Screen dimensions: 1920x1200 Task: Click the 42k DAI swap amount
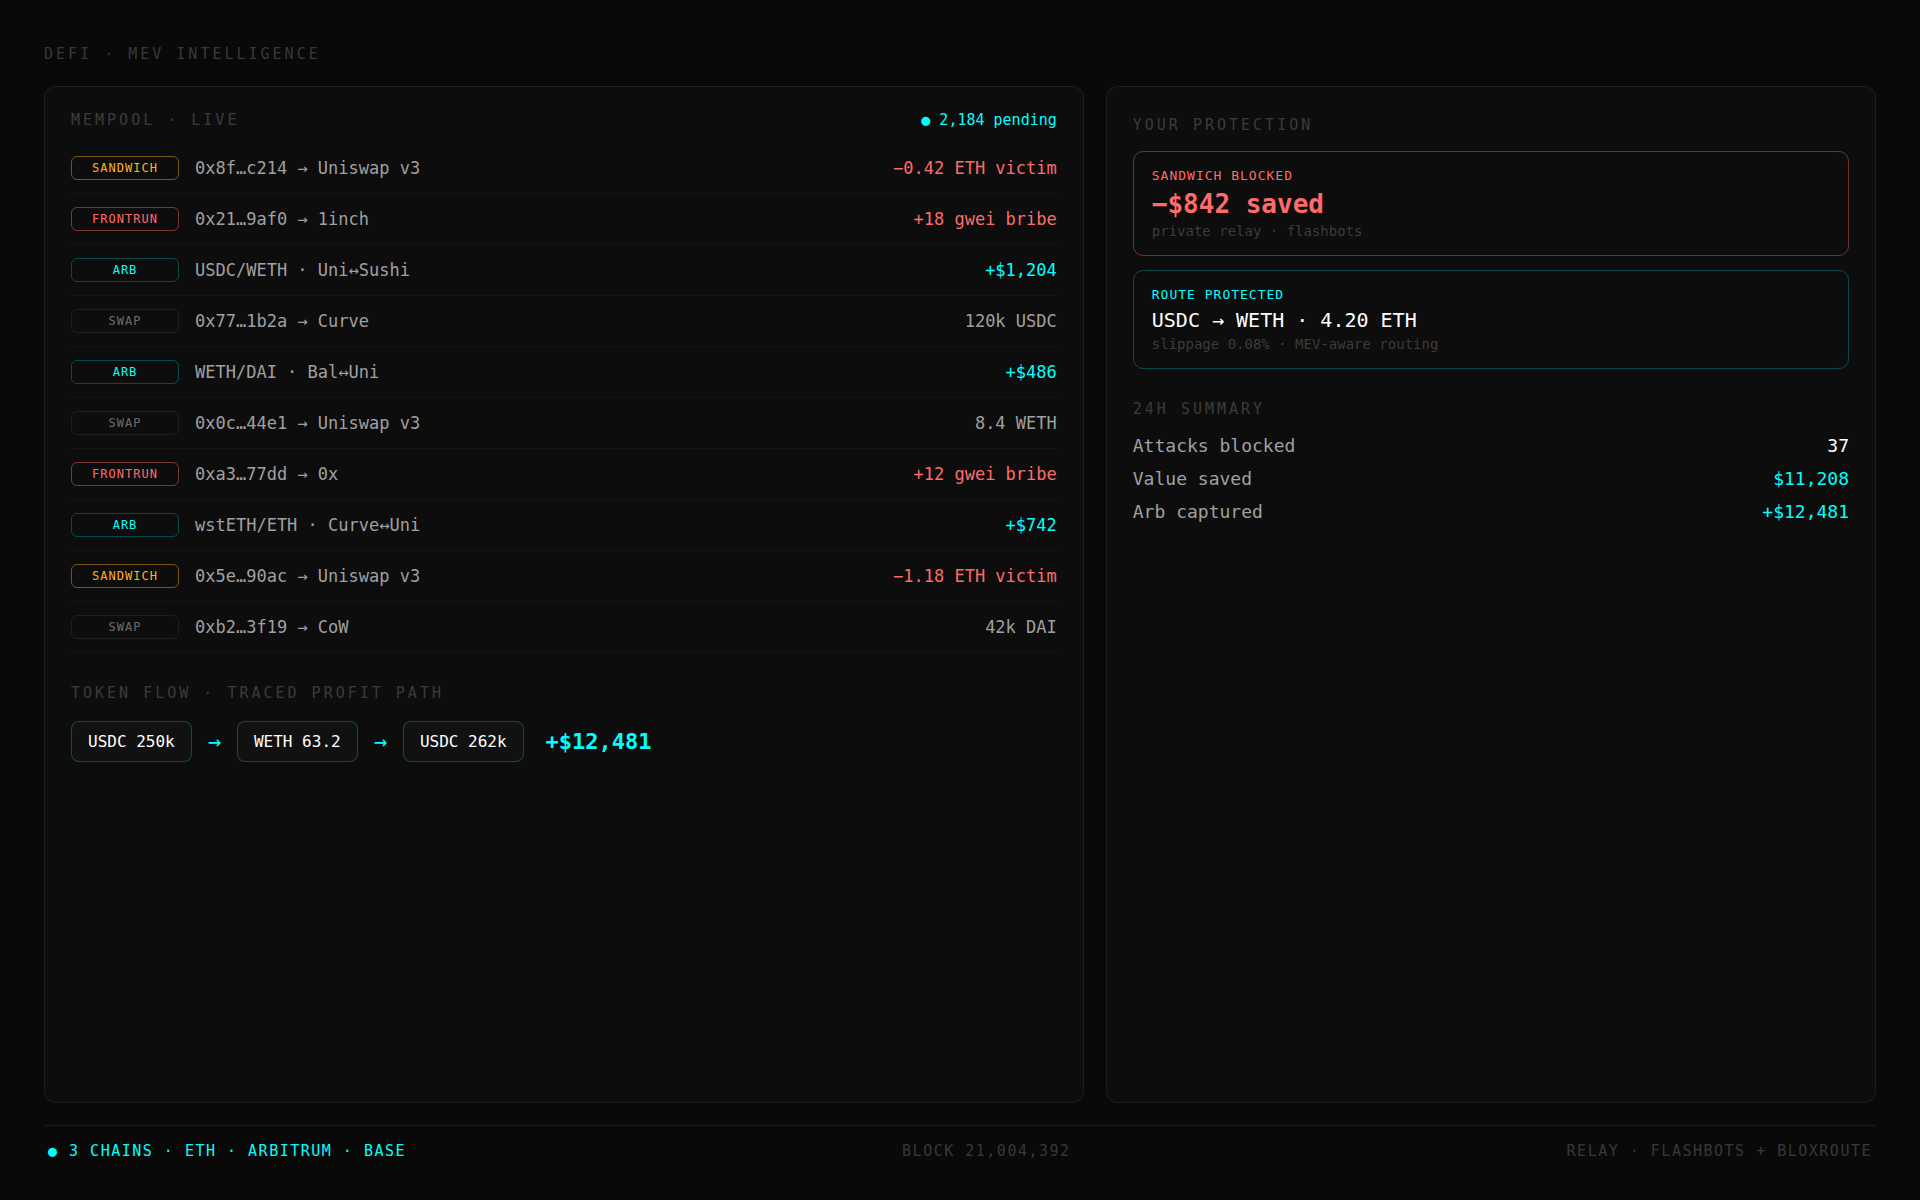pyautogui.click(x=1021, y=627)
